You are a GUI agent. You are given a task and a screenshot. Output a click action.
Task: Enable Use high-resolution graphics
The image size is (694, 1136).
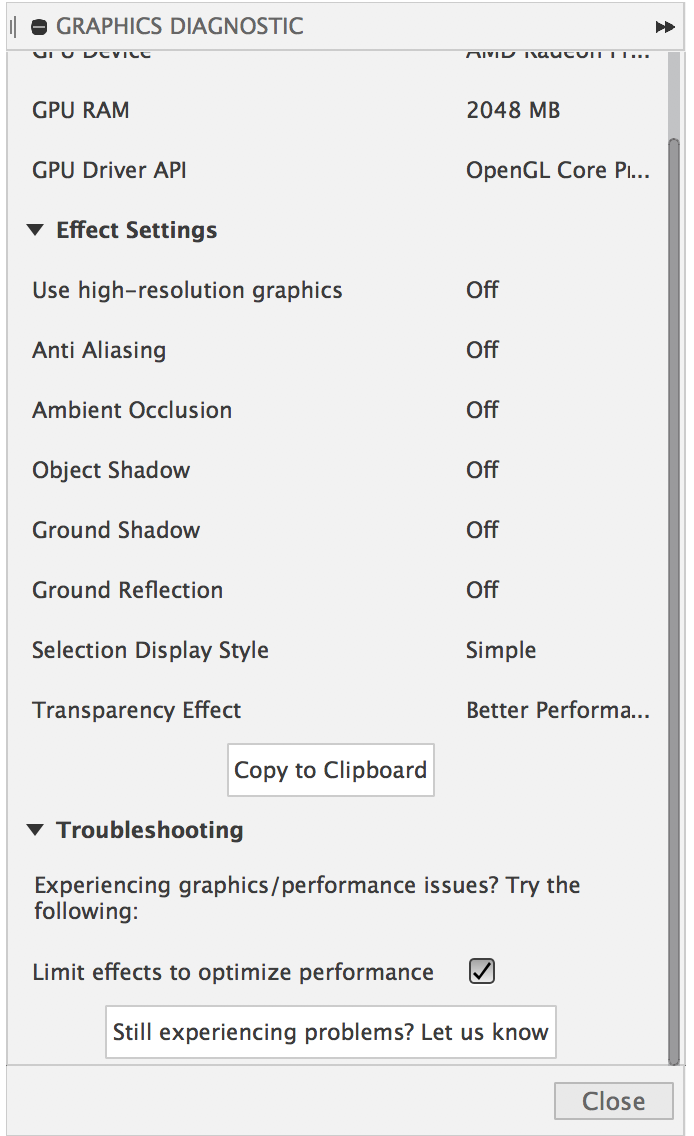(481, 290)
